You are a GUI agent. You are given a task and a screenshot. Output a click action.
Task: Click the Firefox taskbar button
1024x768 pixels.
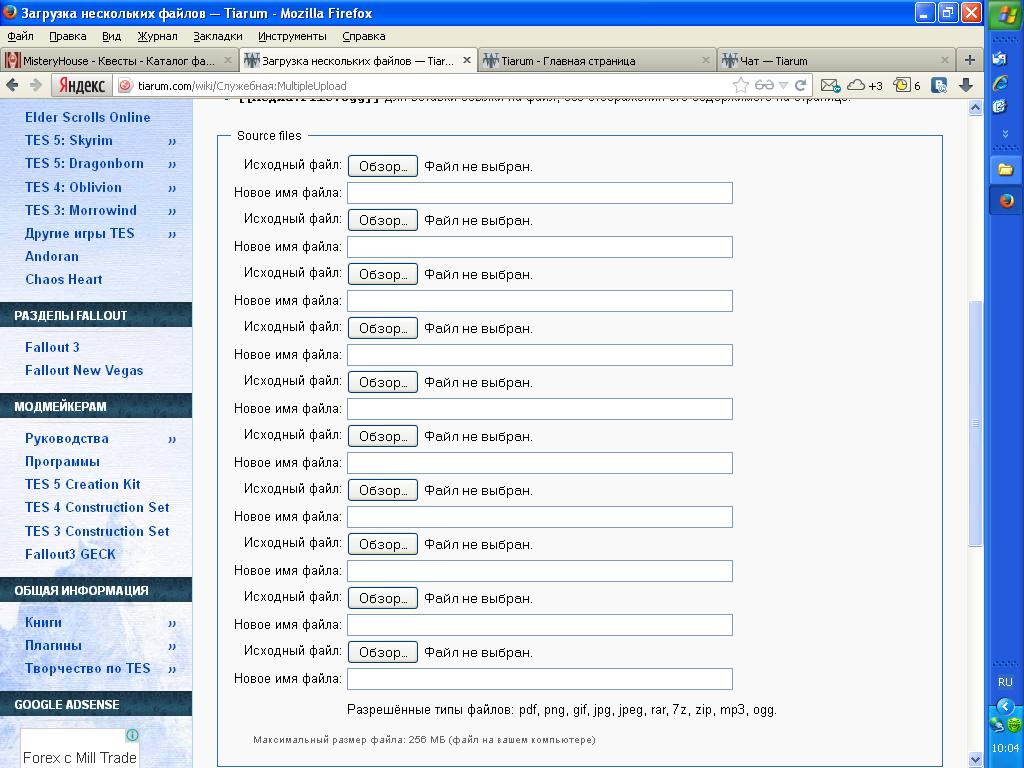pyautogui.click(x=1006, y=200)
